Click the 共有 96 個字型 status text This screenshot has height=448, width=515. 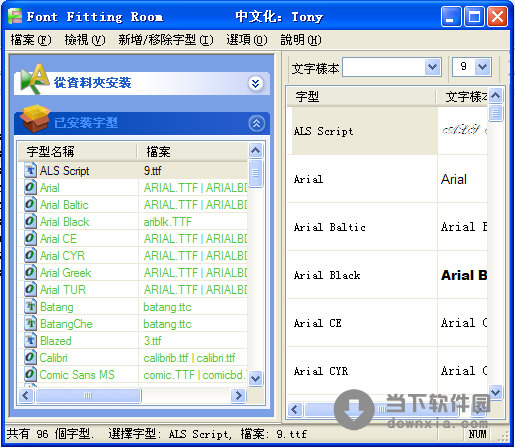pyautogui.click(x=50, y=434)
